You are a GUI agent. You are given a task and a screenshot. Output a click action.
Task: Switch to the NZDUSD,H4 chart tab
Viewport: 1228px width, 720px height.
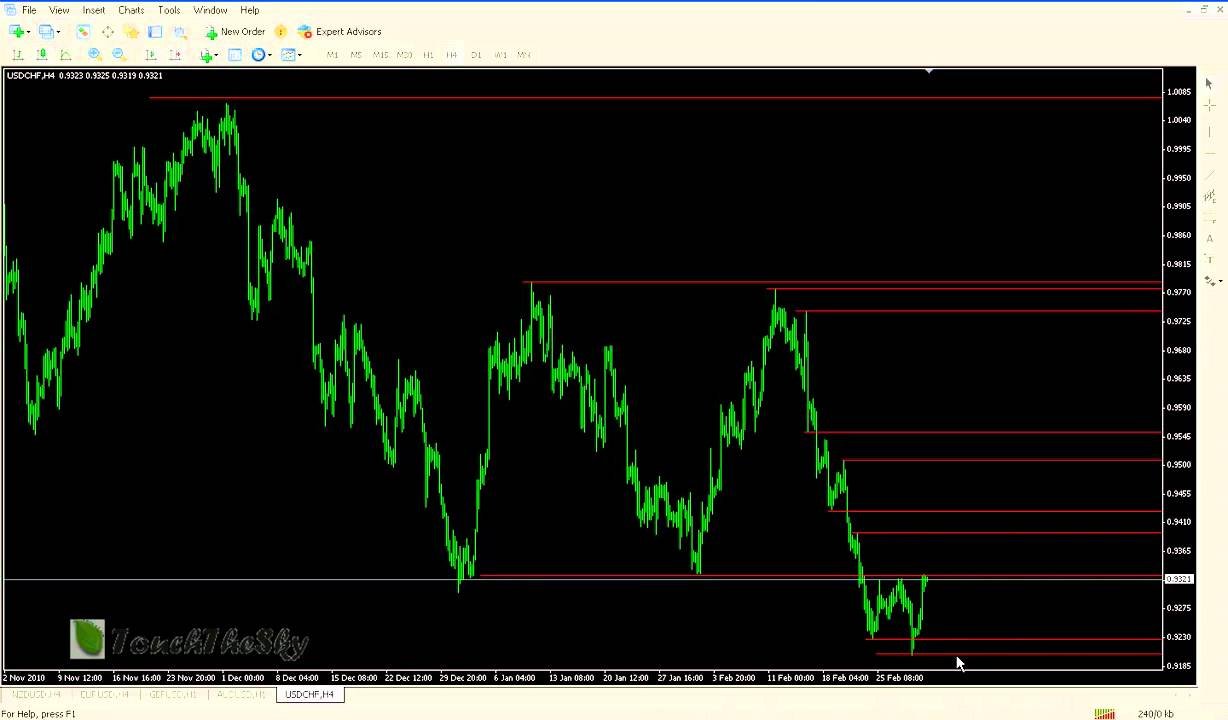pos(36,694)
